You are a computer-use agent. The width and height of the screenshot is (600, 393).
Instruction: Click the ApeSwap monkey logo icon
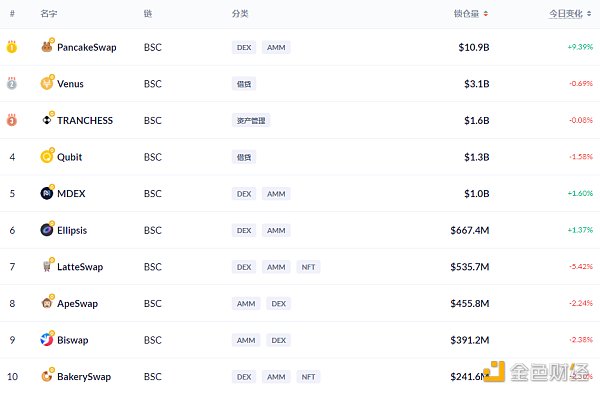47,303
